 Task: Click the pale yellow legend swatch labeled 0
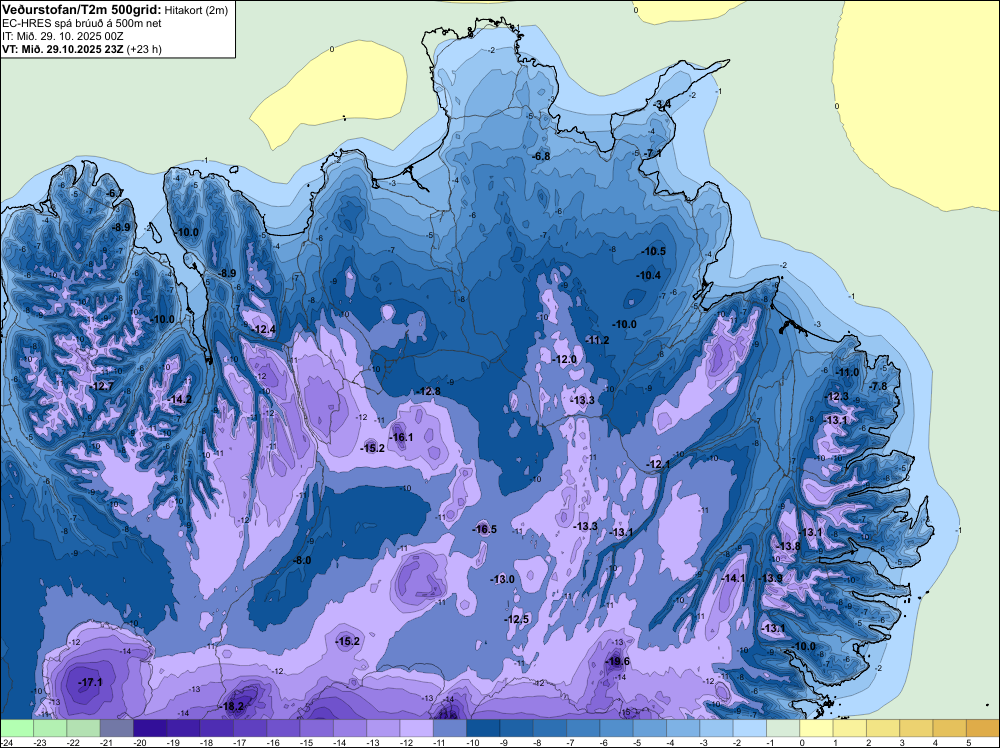point(816,728)
